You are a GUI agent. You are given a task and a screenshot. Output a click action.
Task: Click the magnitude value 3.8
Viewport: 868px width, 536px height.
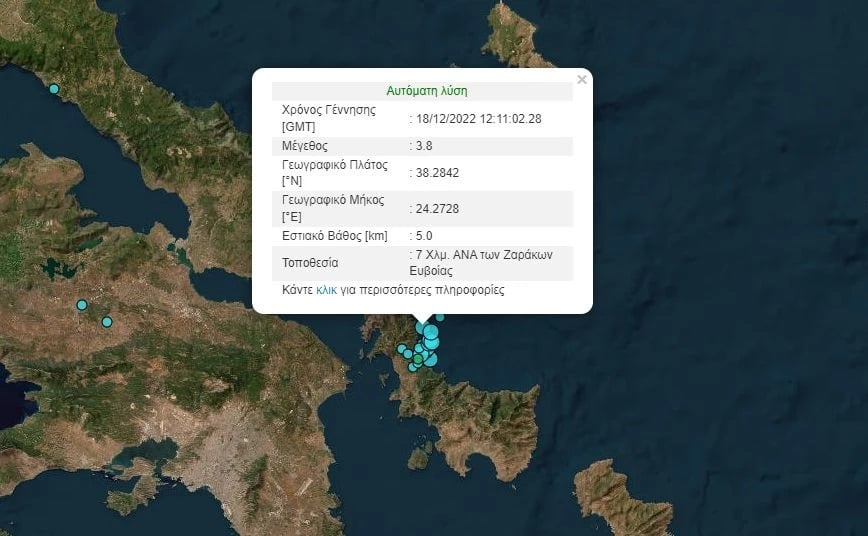click(x=423, y=146)
